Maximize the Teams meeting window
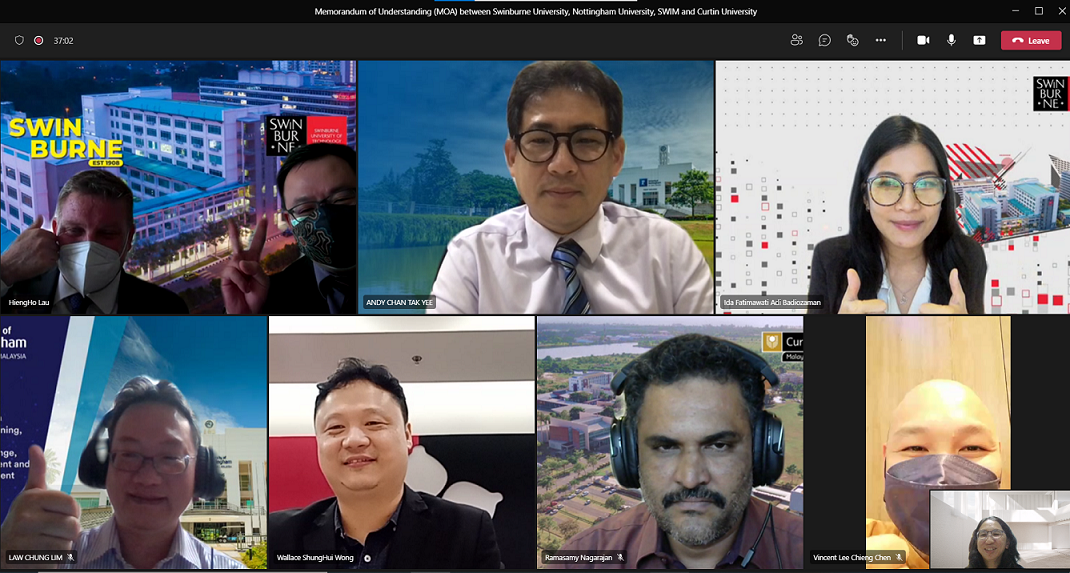This screenshot has width=1070, height=573. (1039, 11)
